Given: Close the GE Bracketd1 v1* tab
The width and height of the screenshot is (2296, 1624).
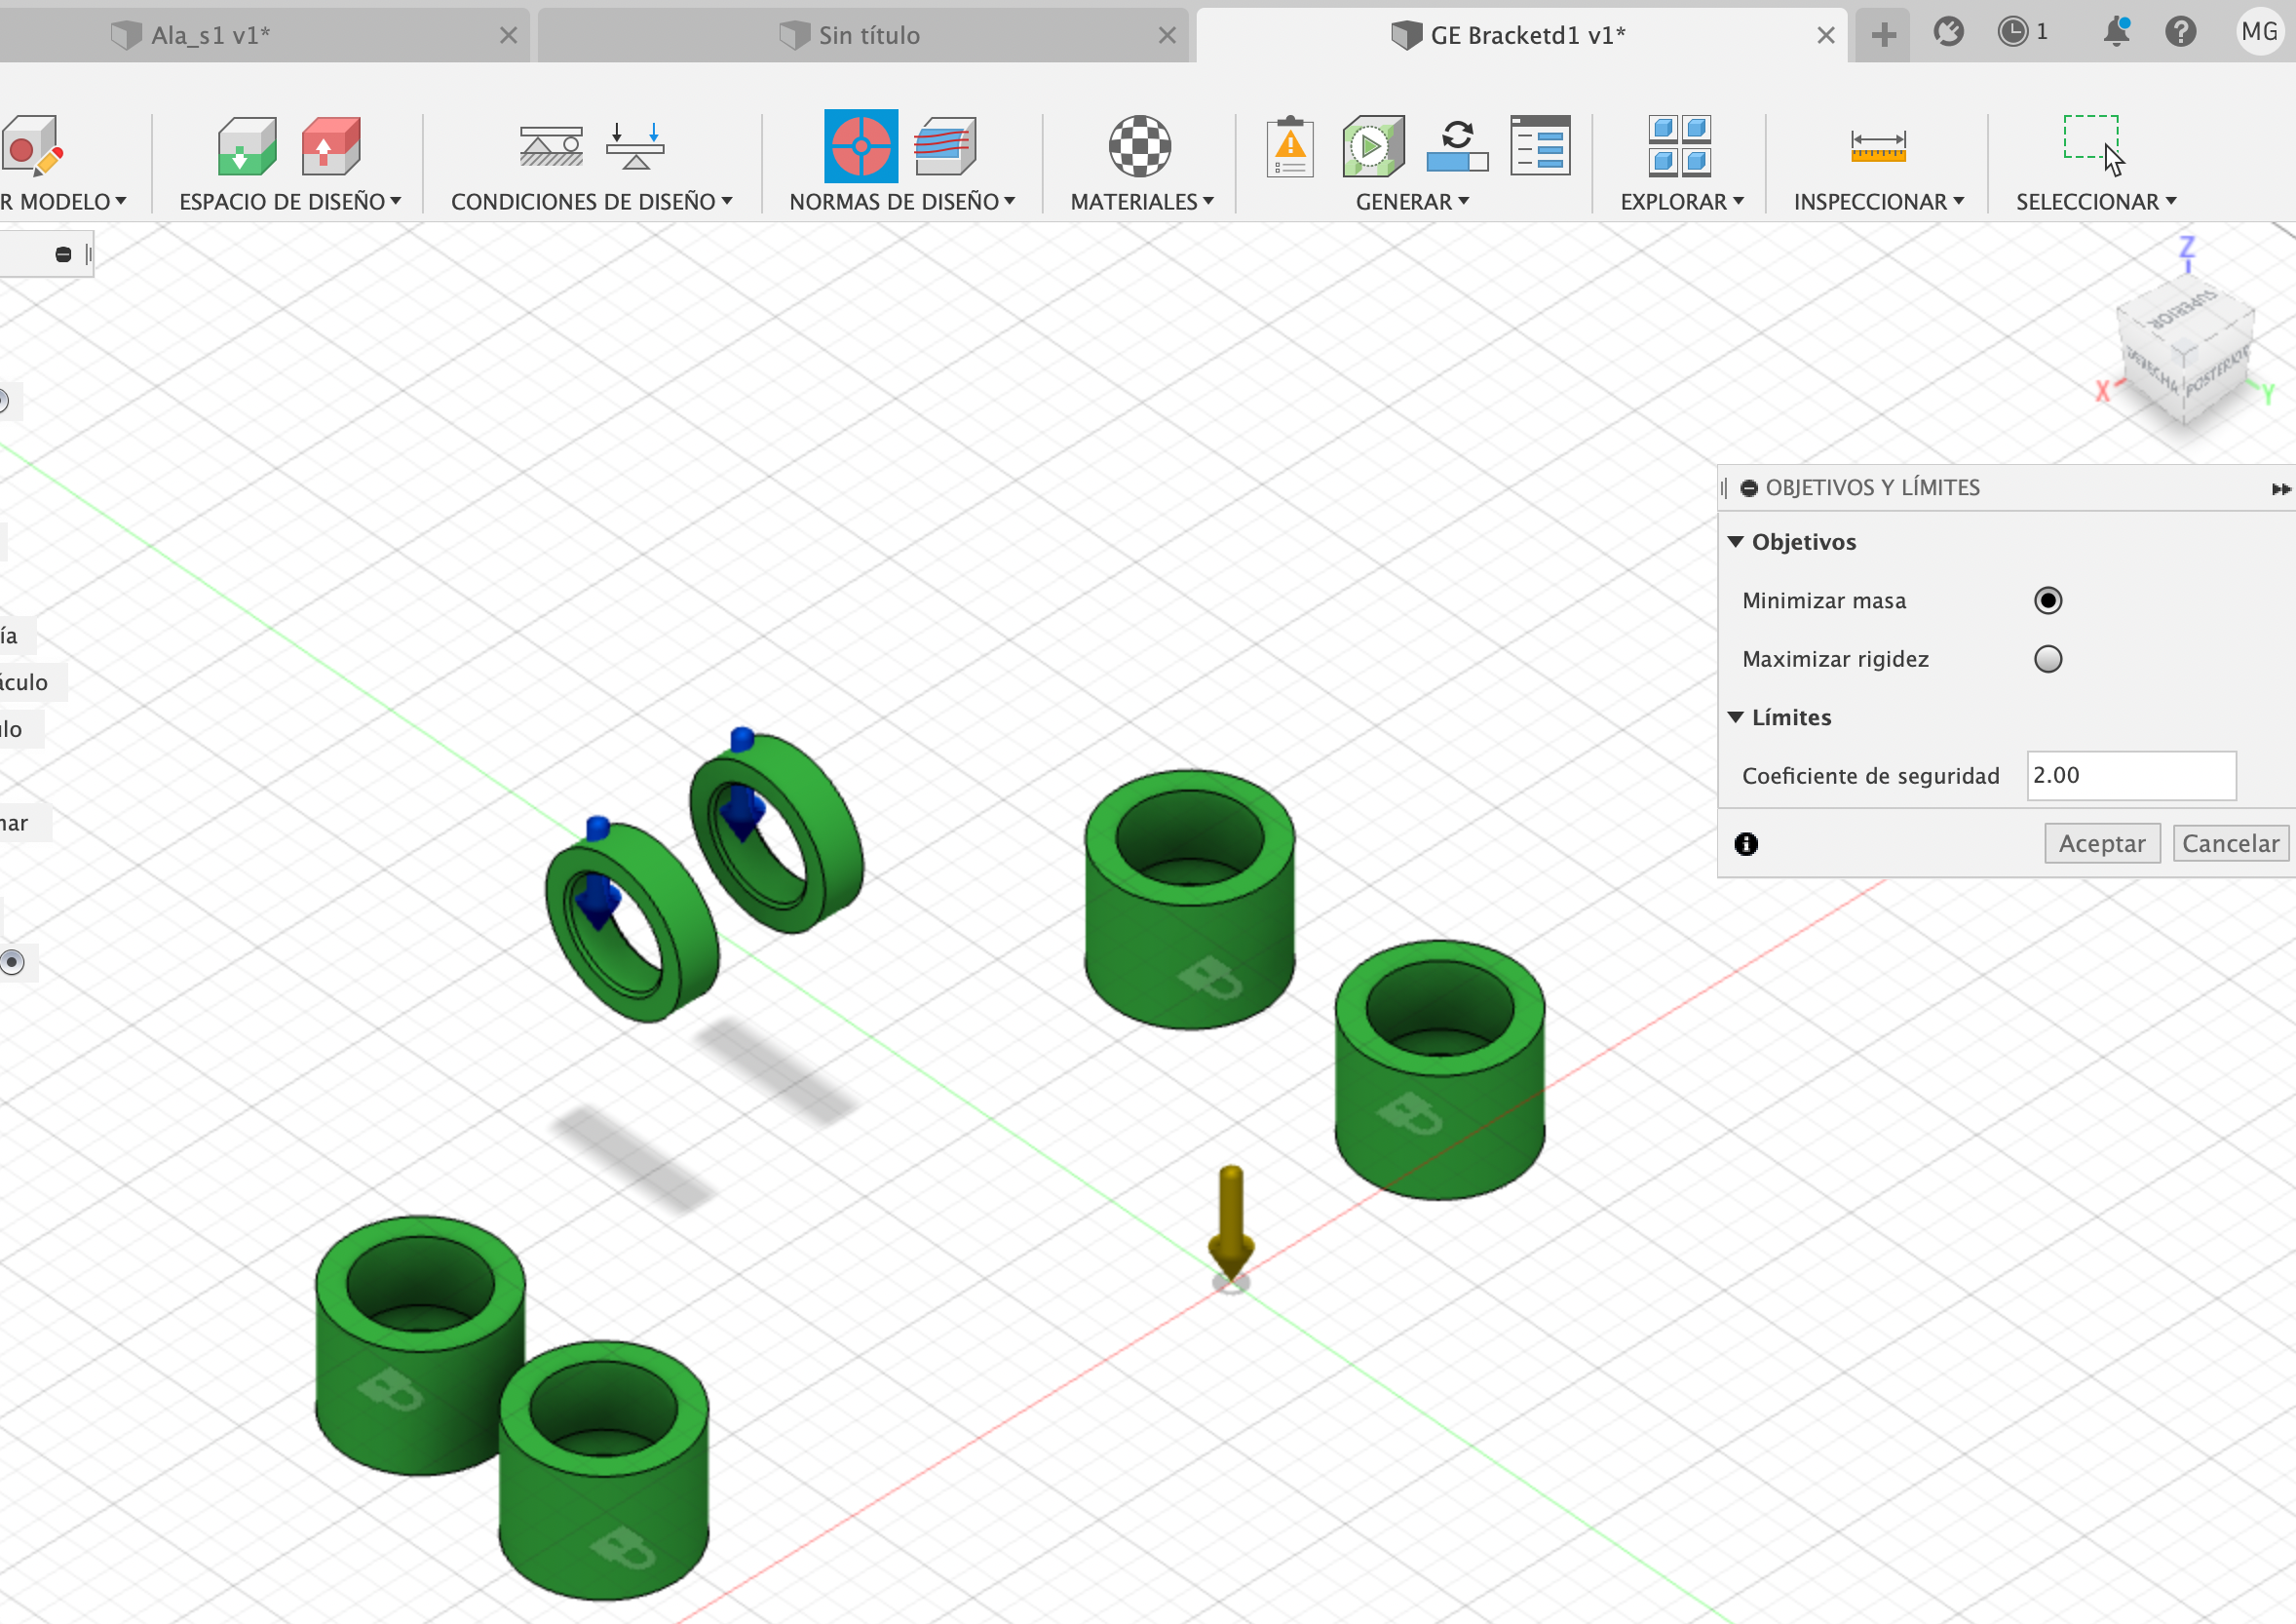Looking at the screenshot, I should (x=1825, y=36).
